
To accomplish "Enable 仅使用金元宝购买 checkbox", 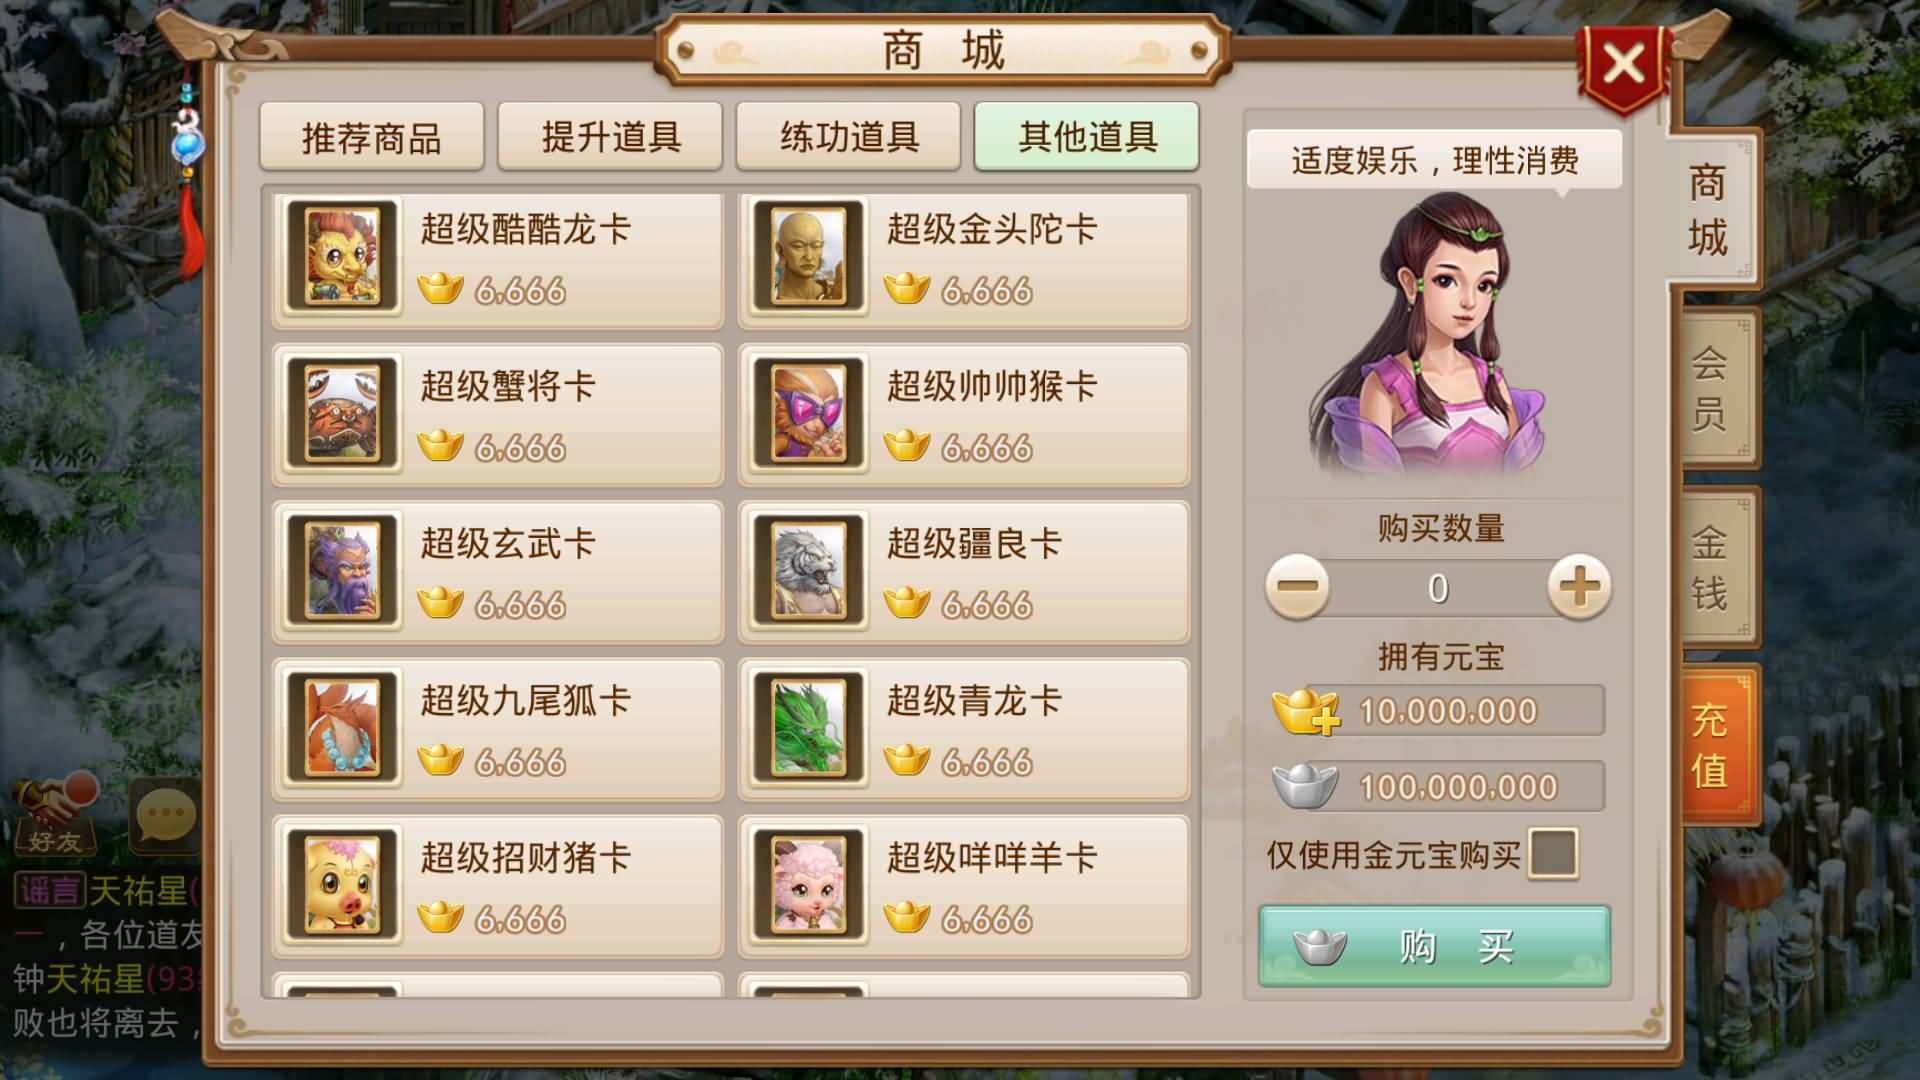I will coord(1553,854).
